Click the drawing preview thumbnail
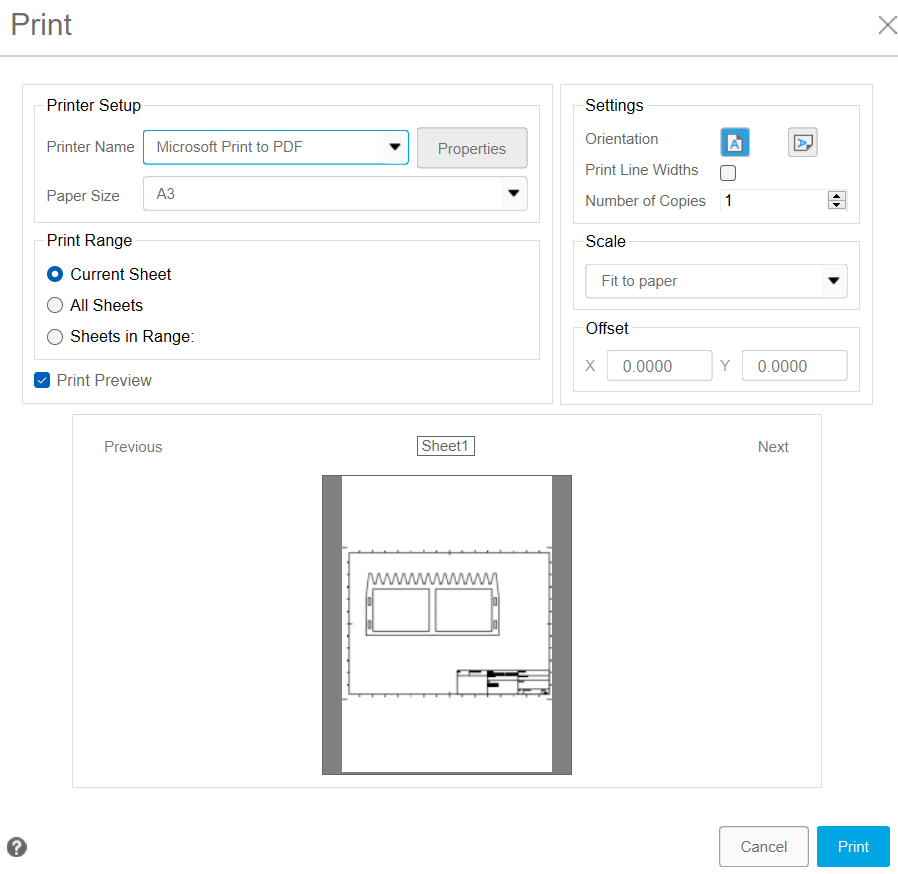Image resolution: width=898 pixels, height=874 pixels. (x=447, y=624)
